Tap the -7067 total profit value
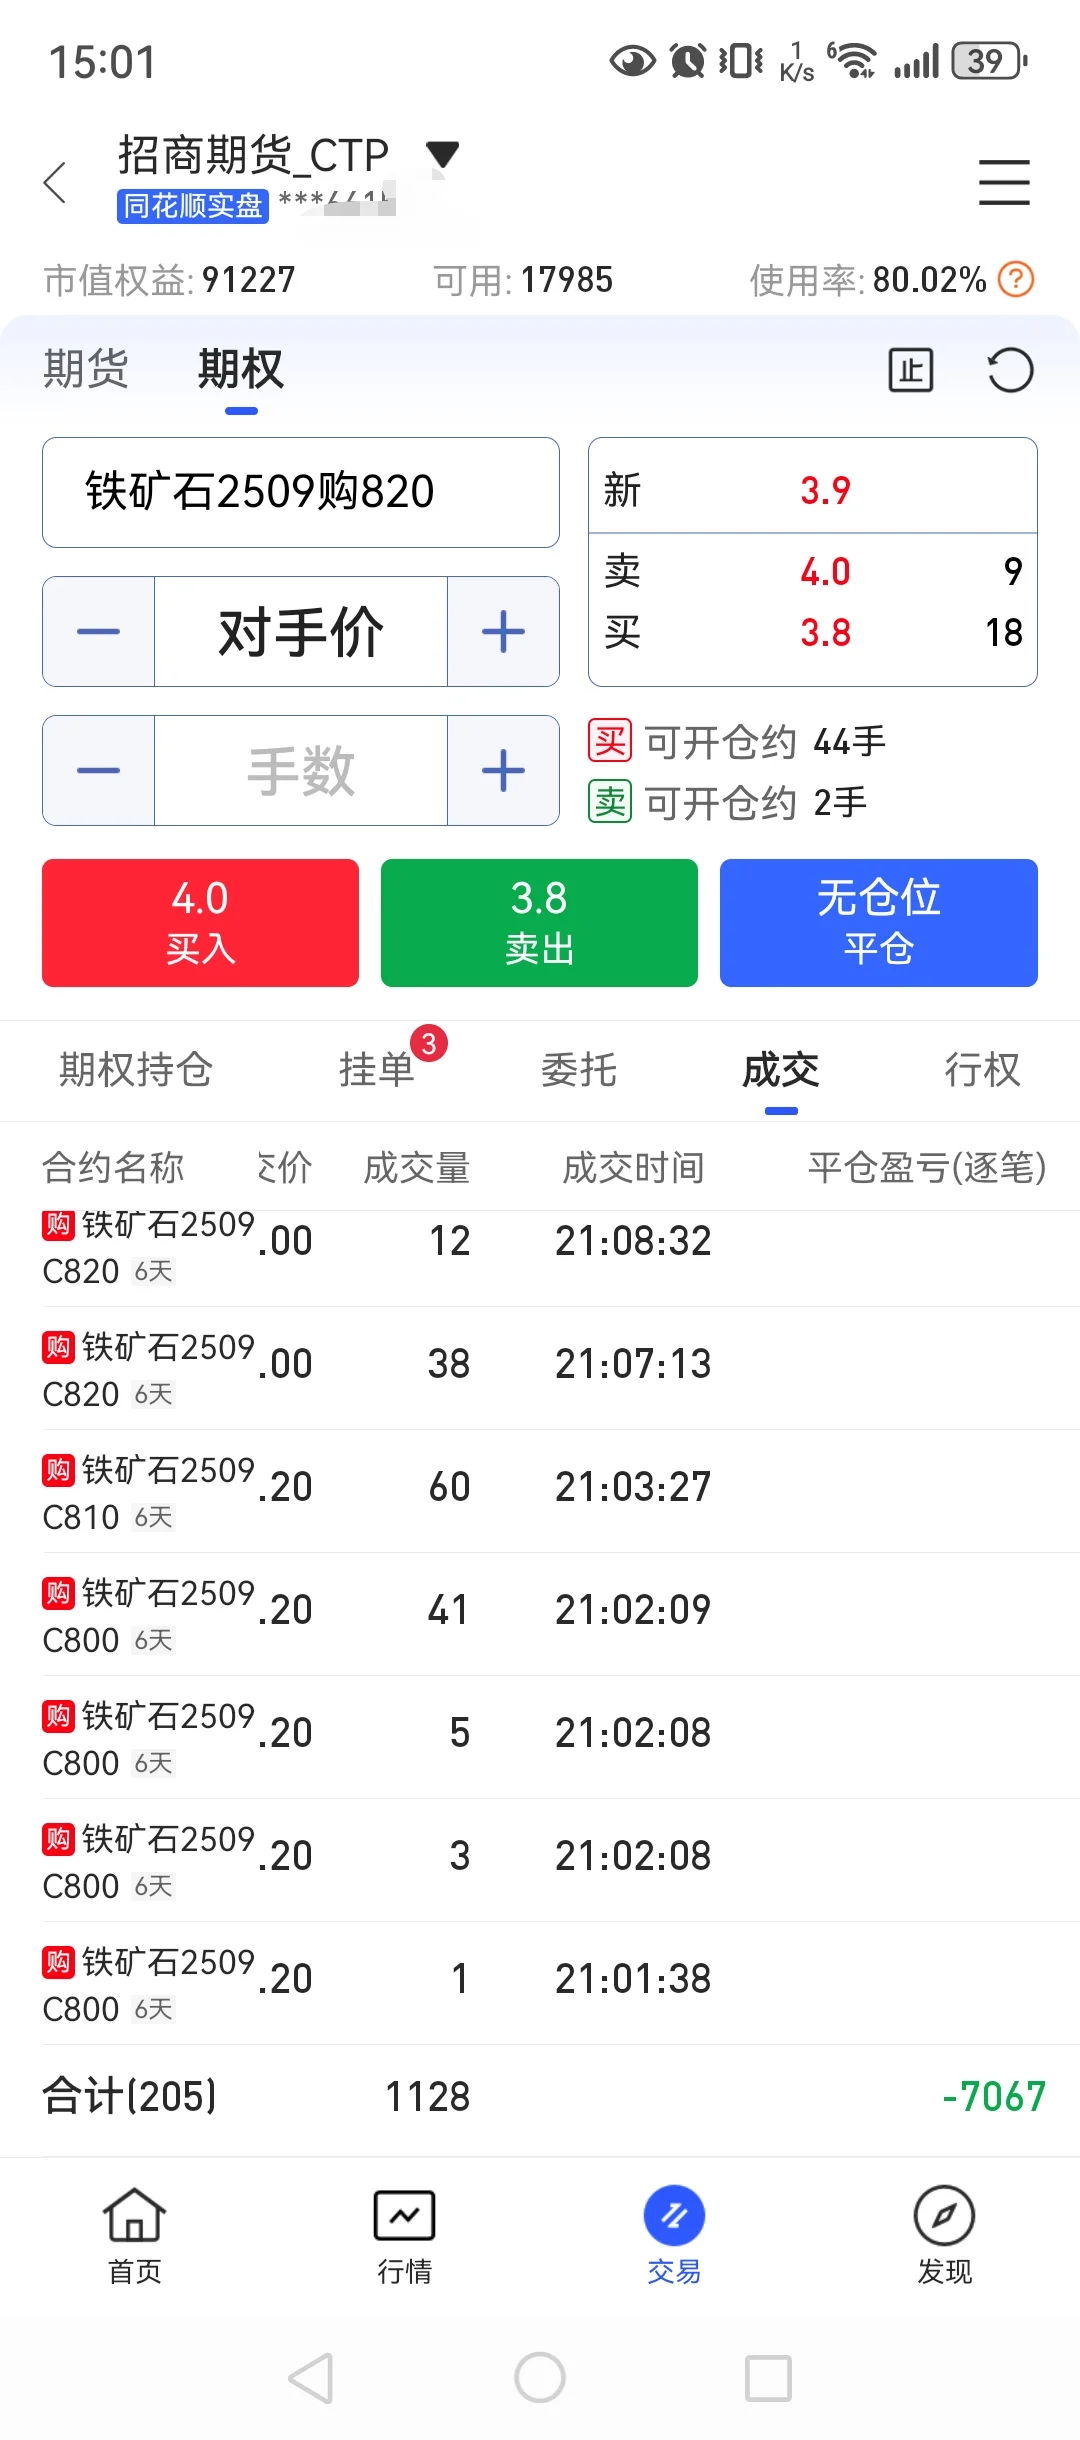1080x2440 pixels. [994, 2096]
